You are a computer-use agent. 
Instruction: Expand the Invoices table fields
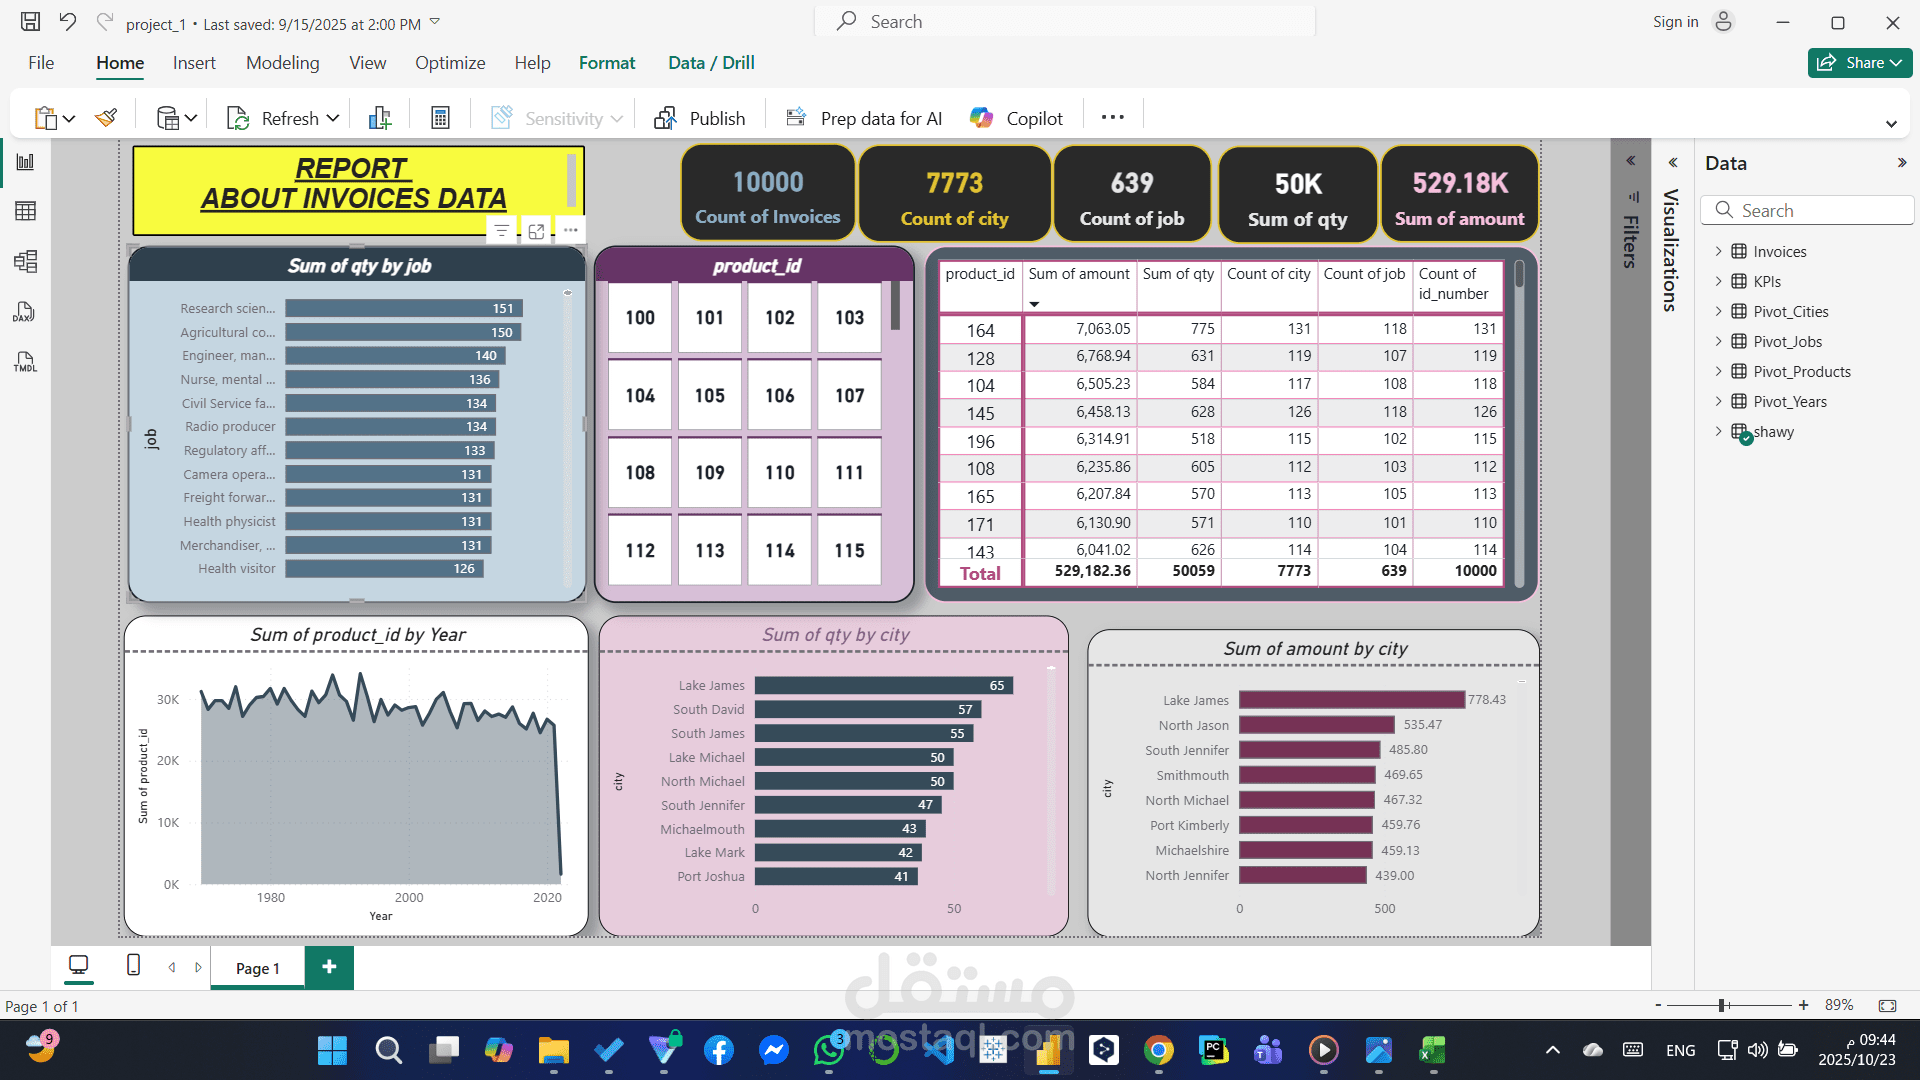click(1719, 251)
